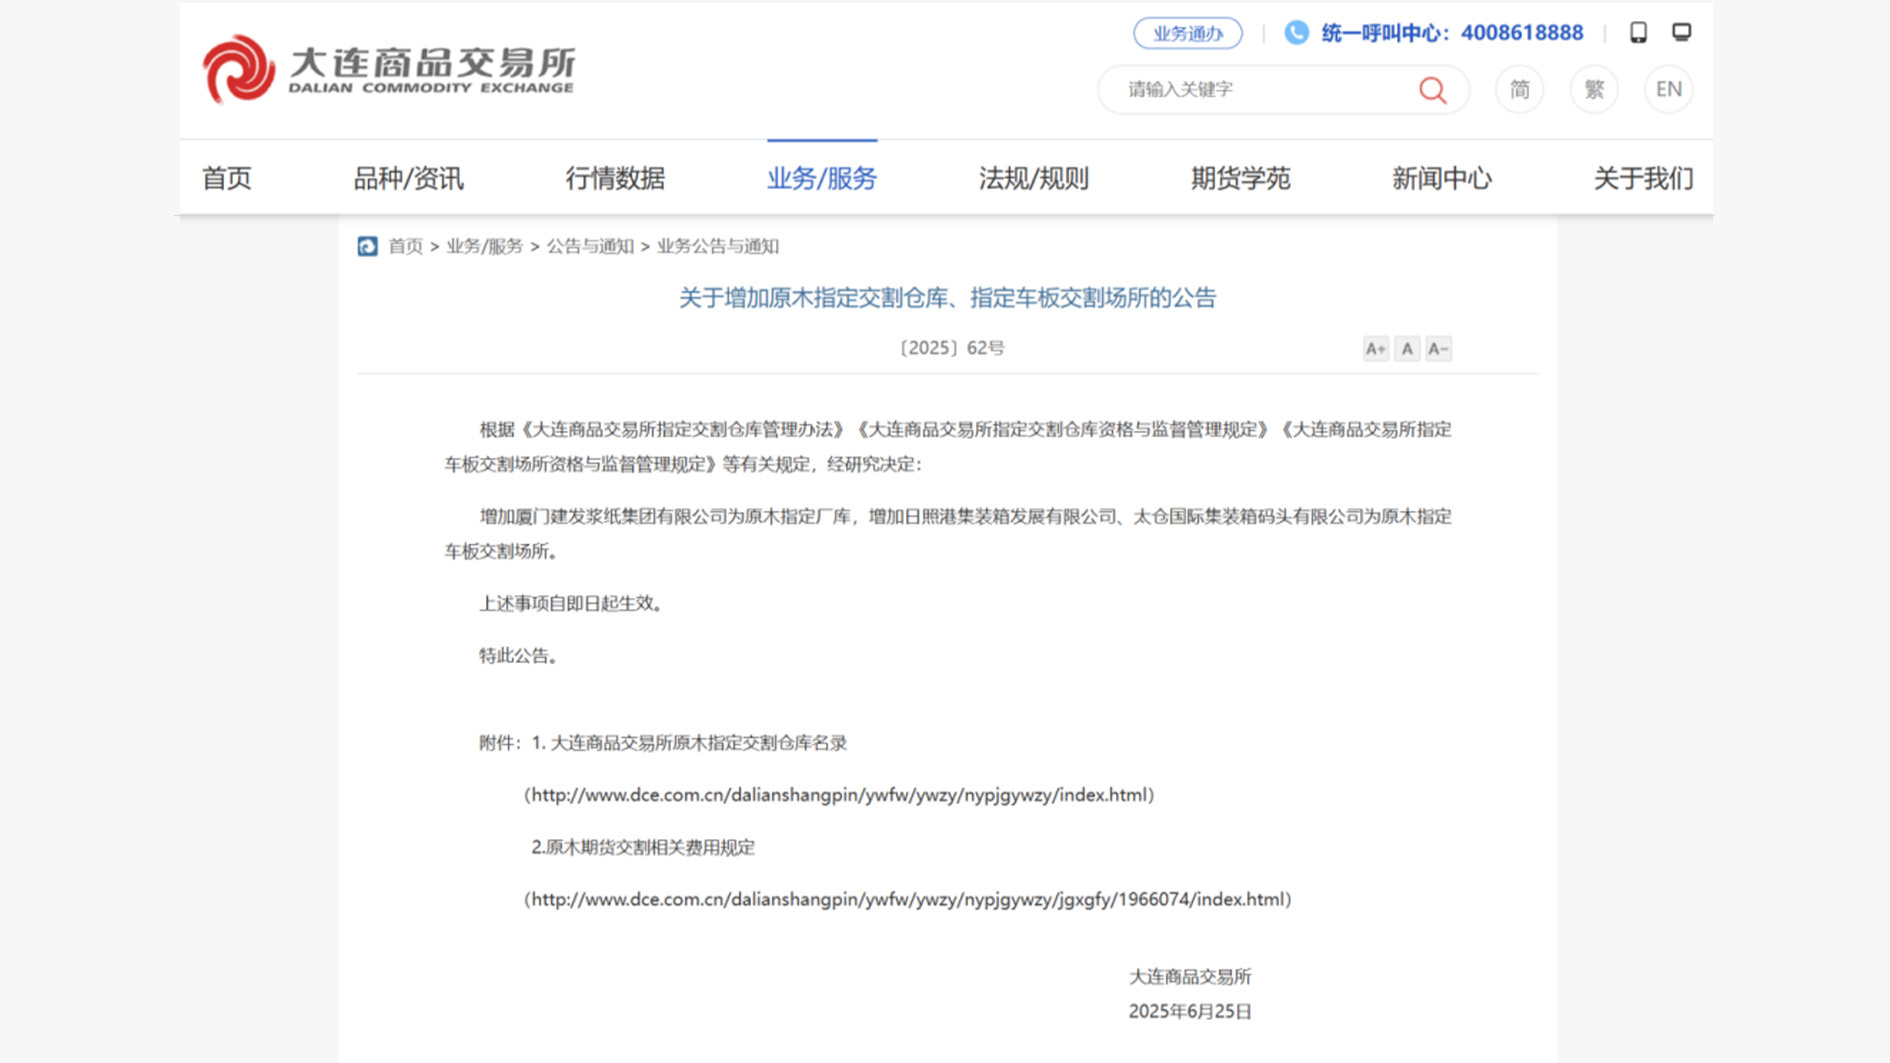Click inside the keyword search input box

pyautogui.click(x=1250, y=89)
